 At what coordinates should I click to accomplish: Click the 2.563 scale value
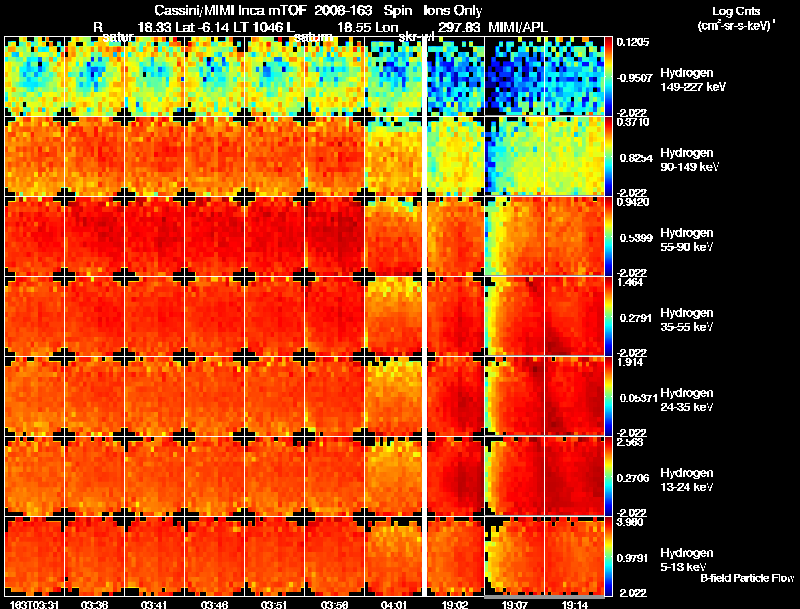tap(630, 442)
